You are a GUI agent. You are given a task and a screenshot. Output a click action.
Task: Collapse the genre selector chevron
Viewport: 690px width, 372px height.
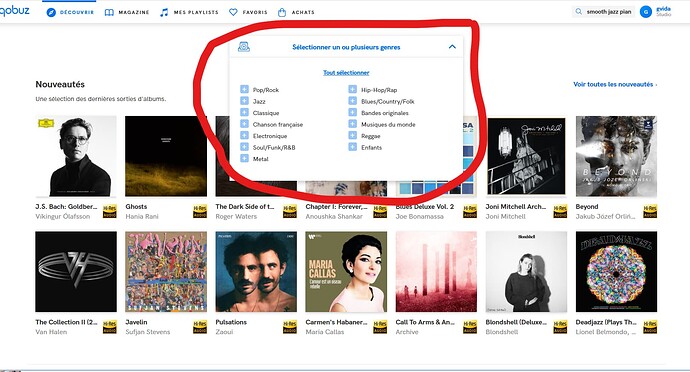(x=452, y=47)
